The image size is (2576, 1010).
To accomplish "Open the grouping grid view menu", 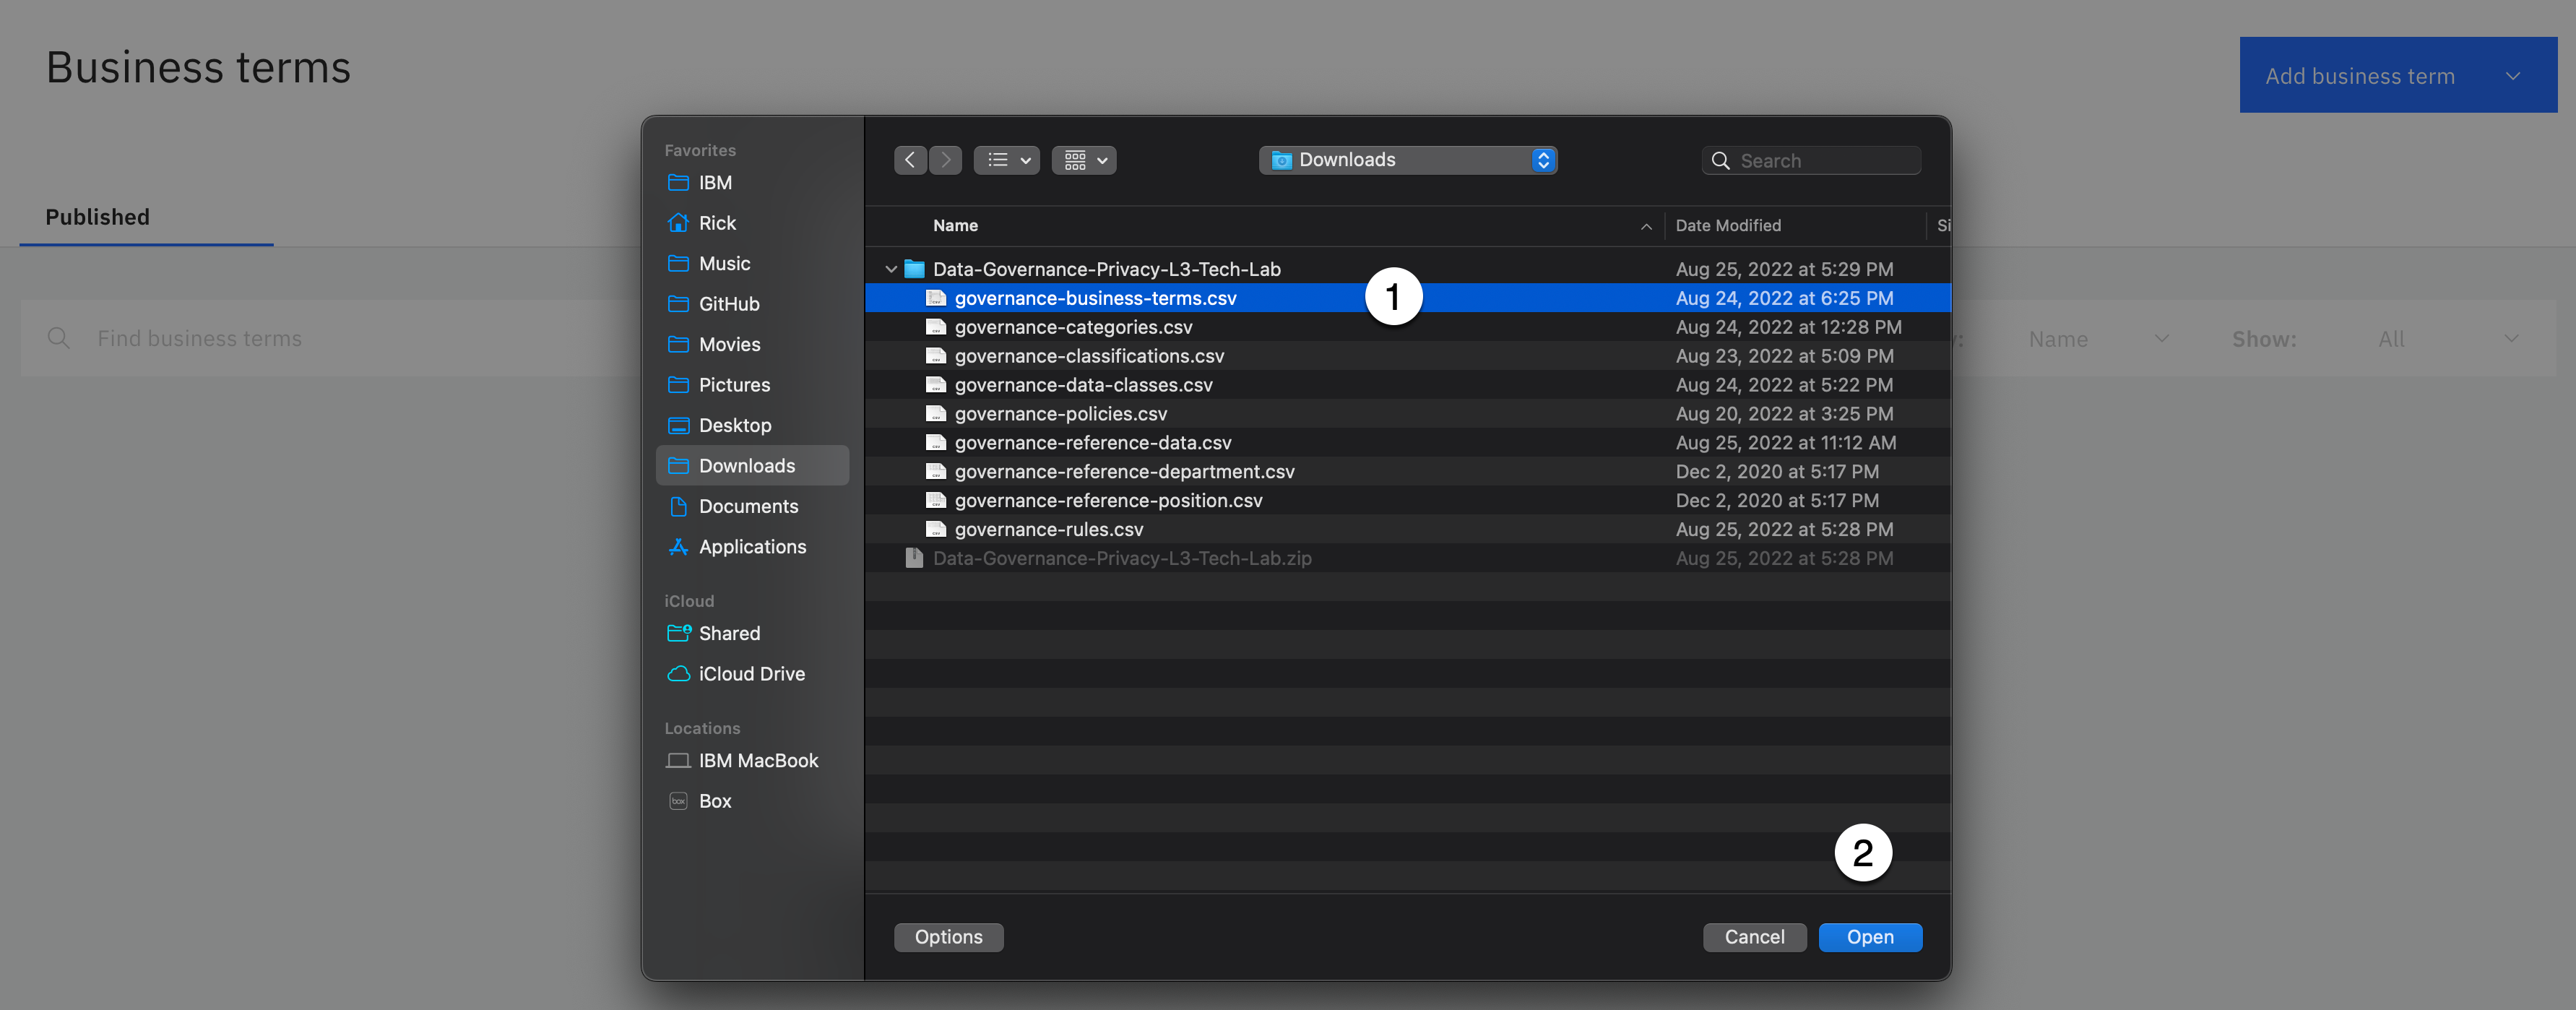I will (1084, 160).
